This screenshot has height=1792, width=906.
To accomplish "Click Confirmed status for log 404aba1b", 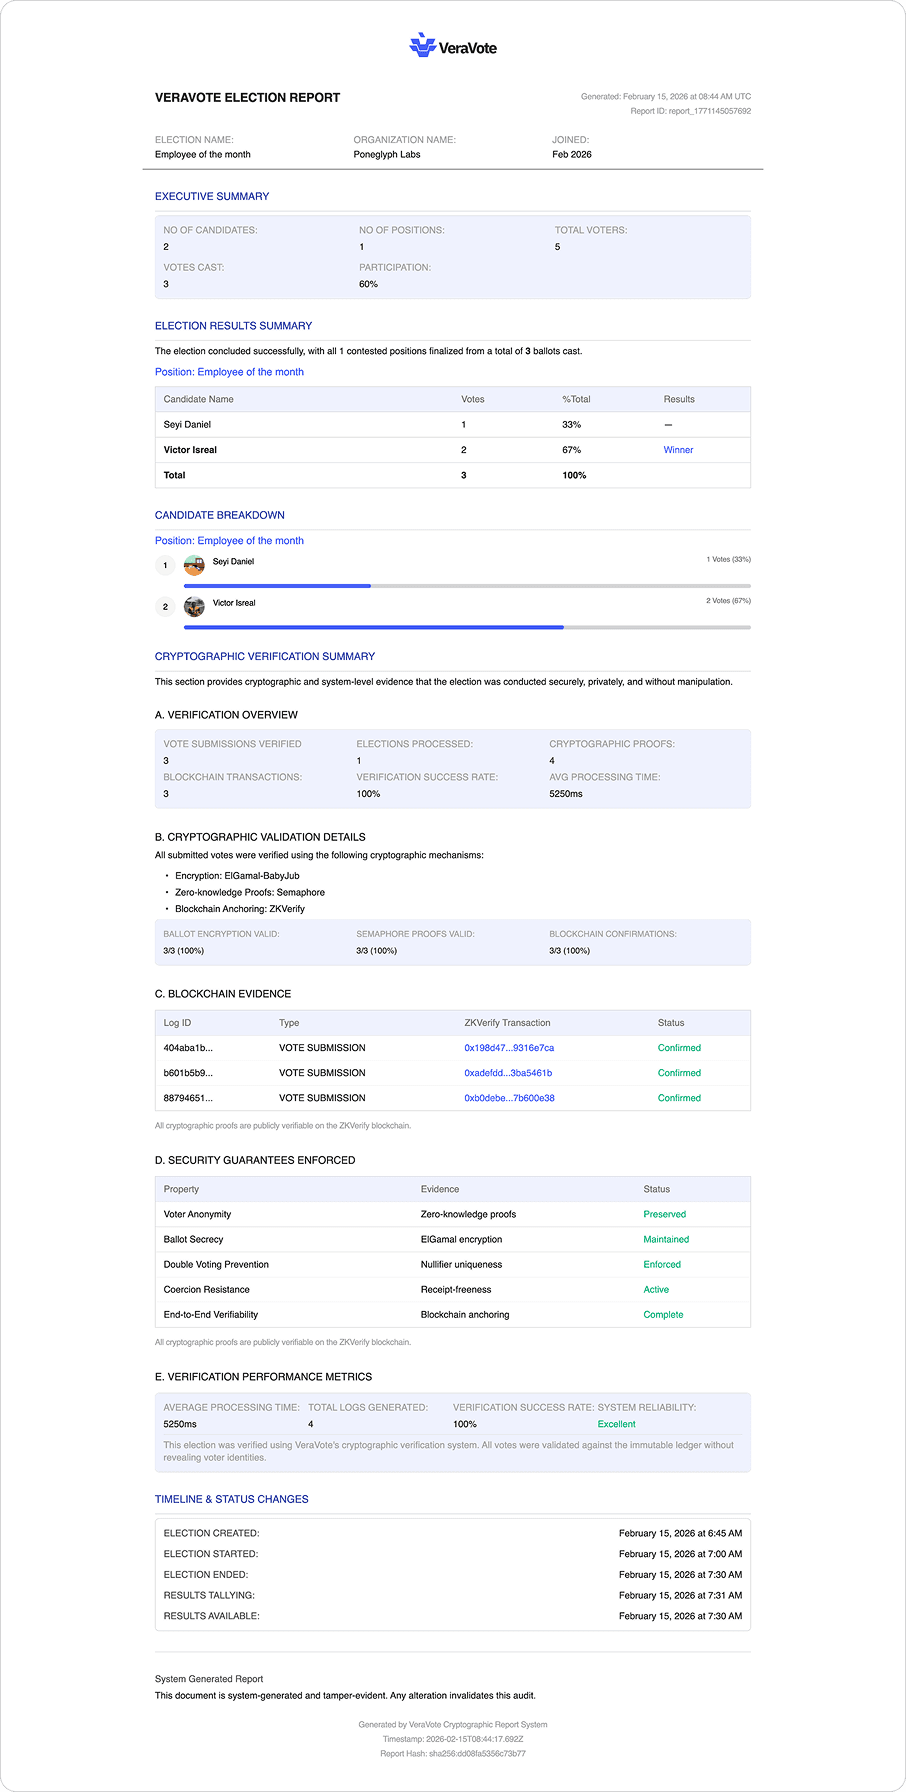I will (x=679, y=1048).
